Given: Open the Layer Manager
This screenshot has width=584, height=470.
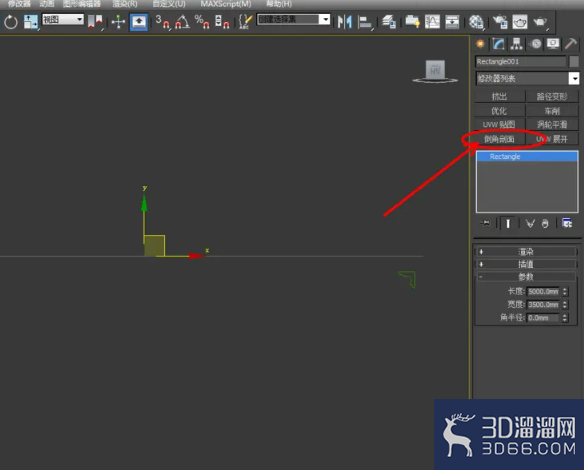Looking at the screenshot, I should [x=388, y=22].
